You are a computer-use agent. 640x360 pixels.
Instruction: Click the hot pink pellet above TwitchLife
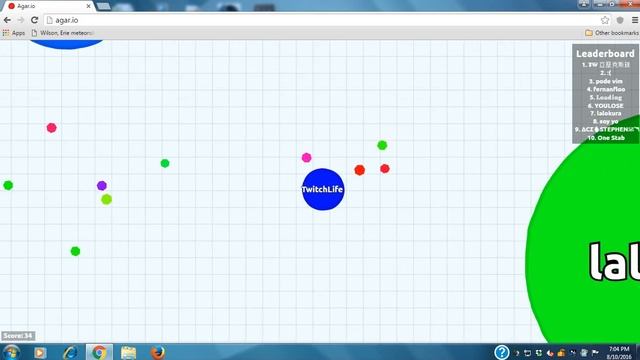click(307, 158)
